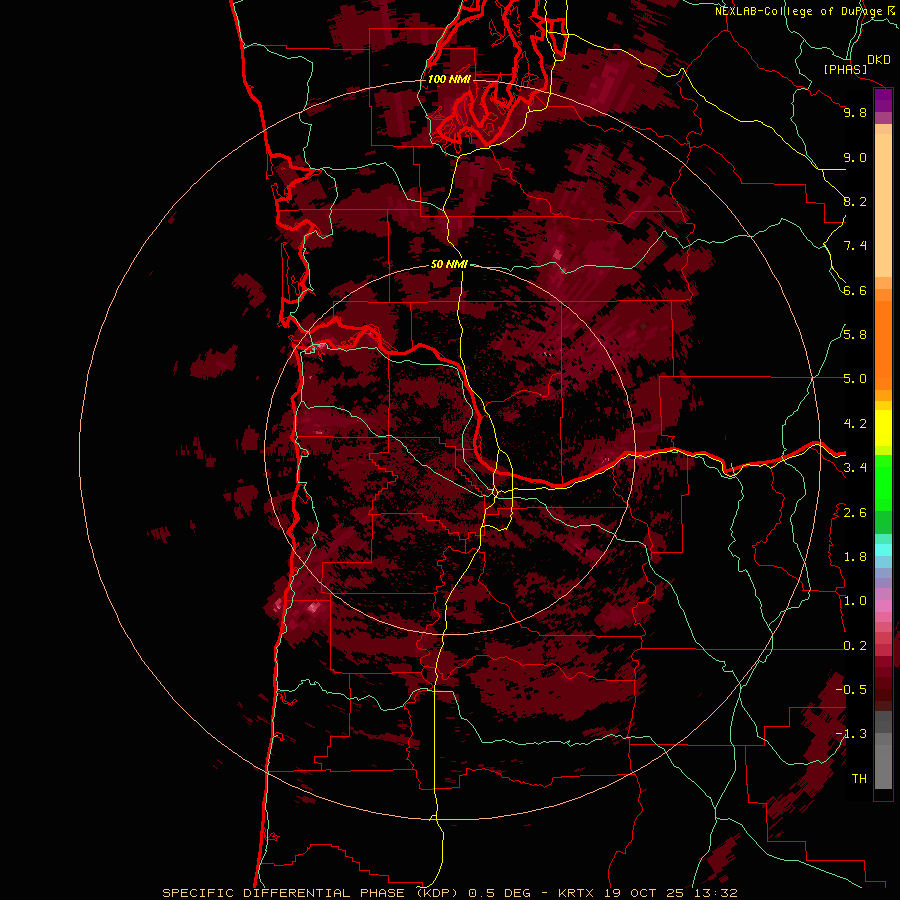Screen dimensions: 900x900
Task: Click the 7.4 value on the scale
Action: pyautogui.click(x=855, y=246)
